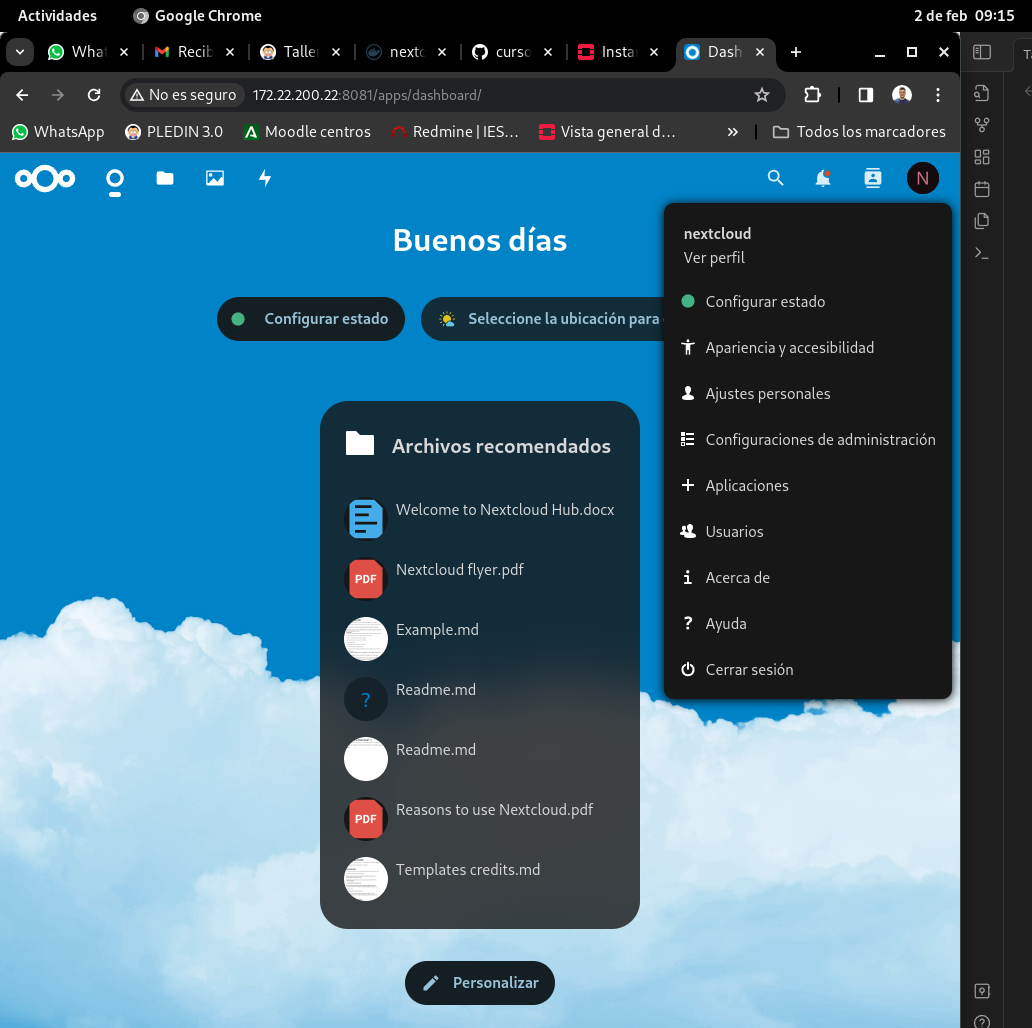This screenshot has width=1032, height=1028.
Task: Open the Moodle centros bookmark
Action: click(307, 132)
